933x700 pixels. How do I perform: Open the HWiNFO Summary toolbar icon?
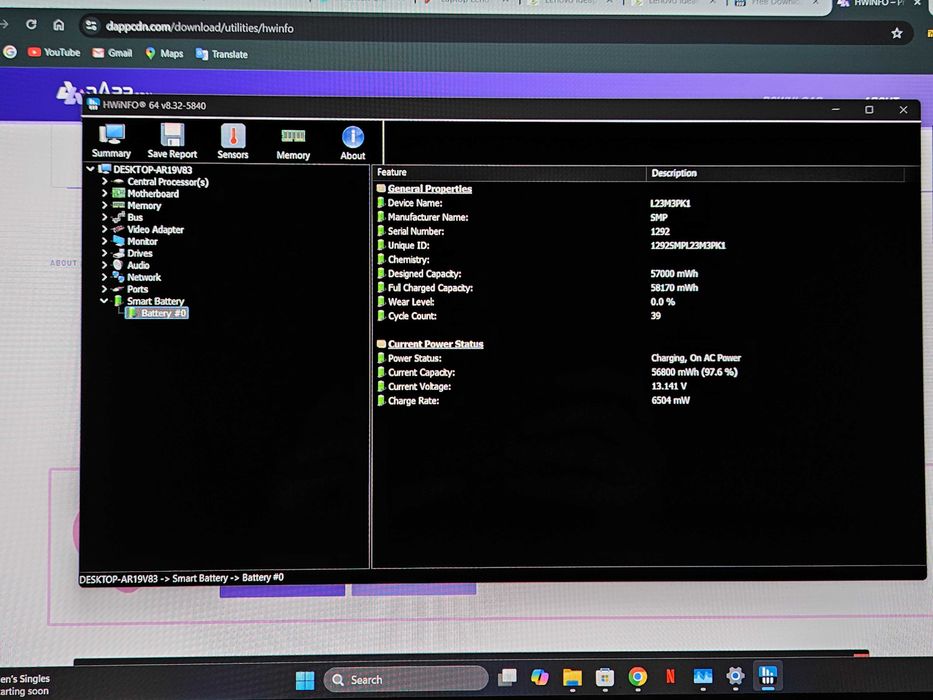tap(111, 141)
